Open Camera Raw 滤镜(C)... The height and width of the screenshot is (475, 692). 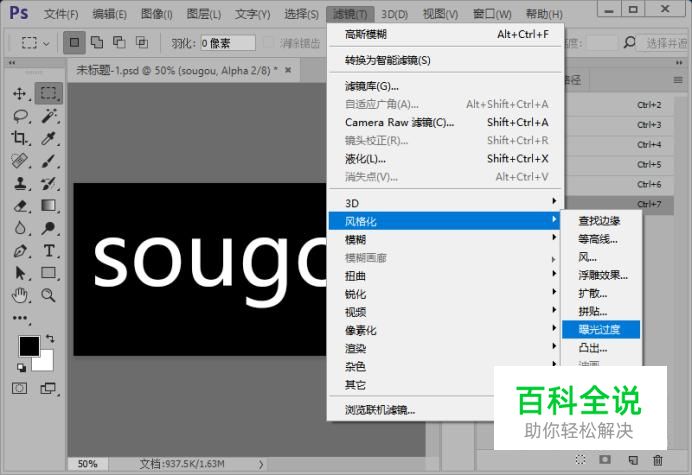point(446,122)
